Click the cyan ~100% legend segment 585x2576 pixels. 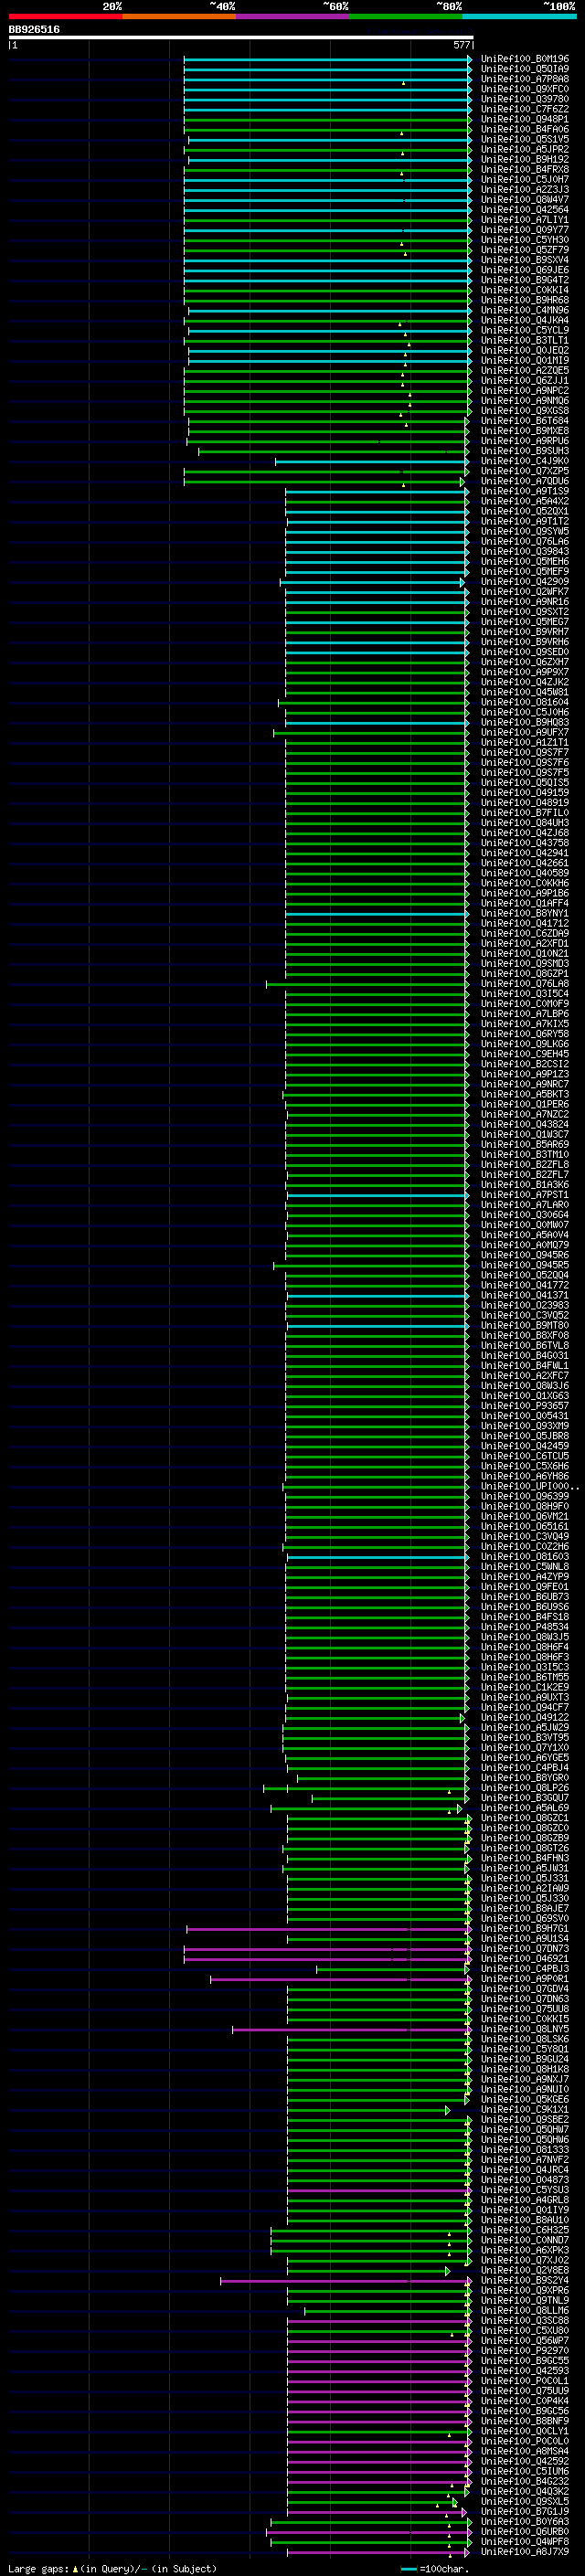click(x=519, y=16)
